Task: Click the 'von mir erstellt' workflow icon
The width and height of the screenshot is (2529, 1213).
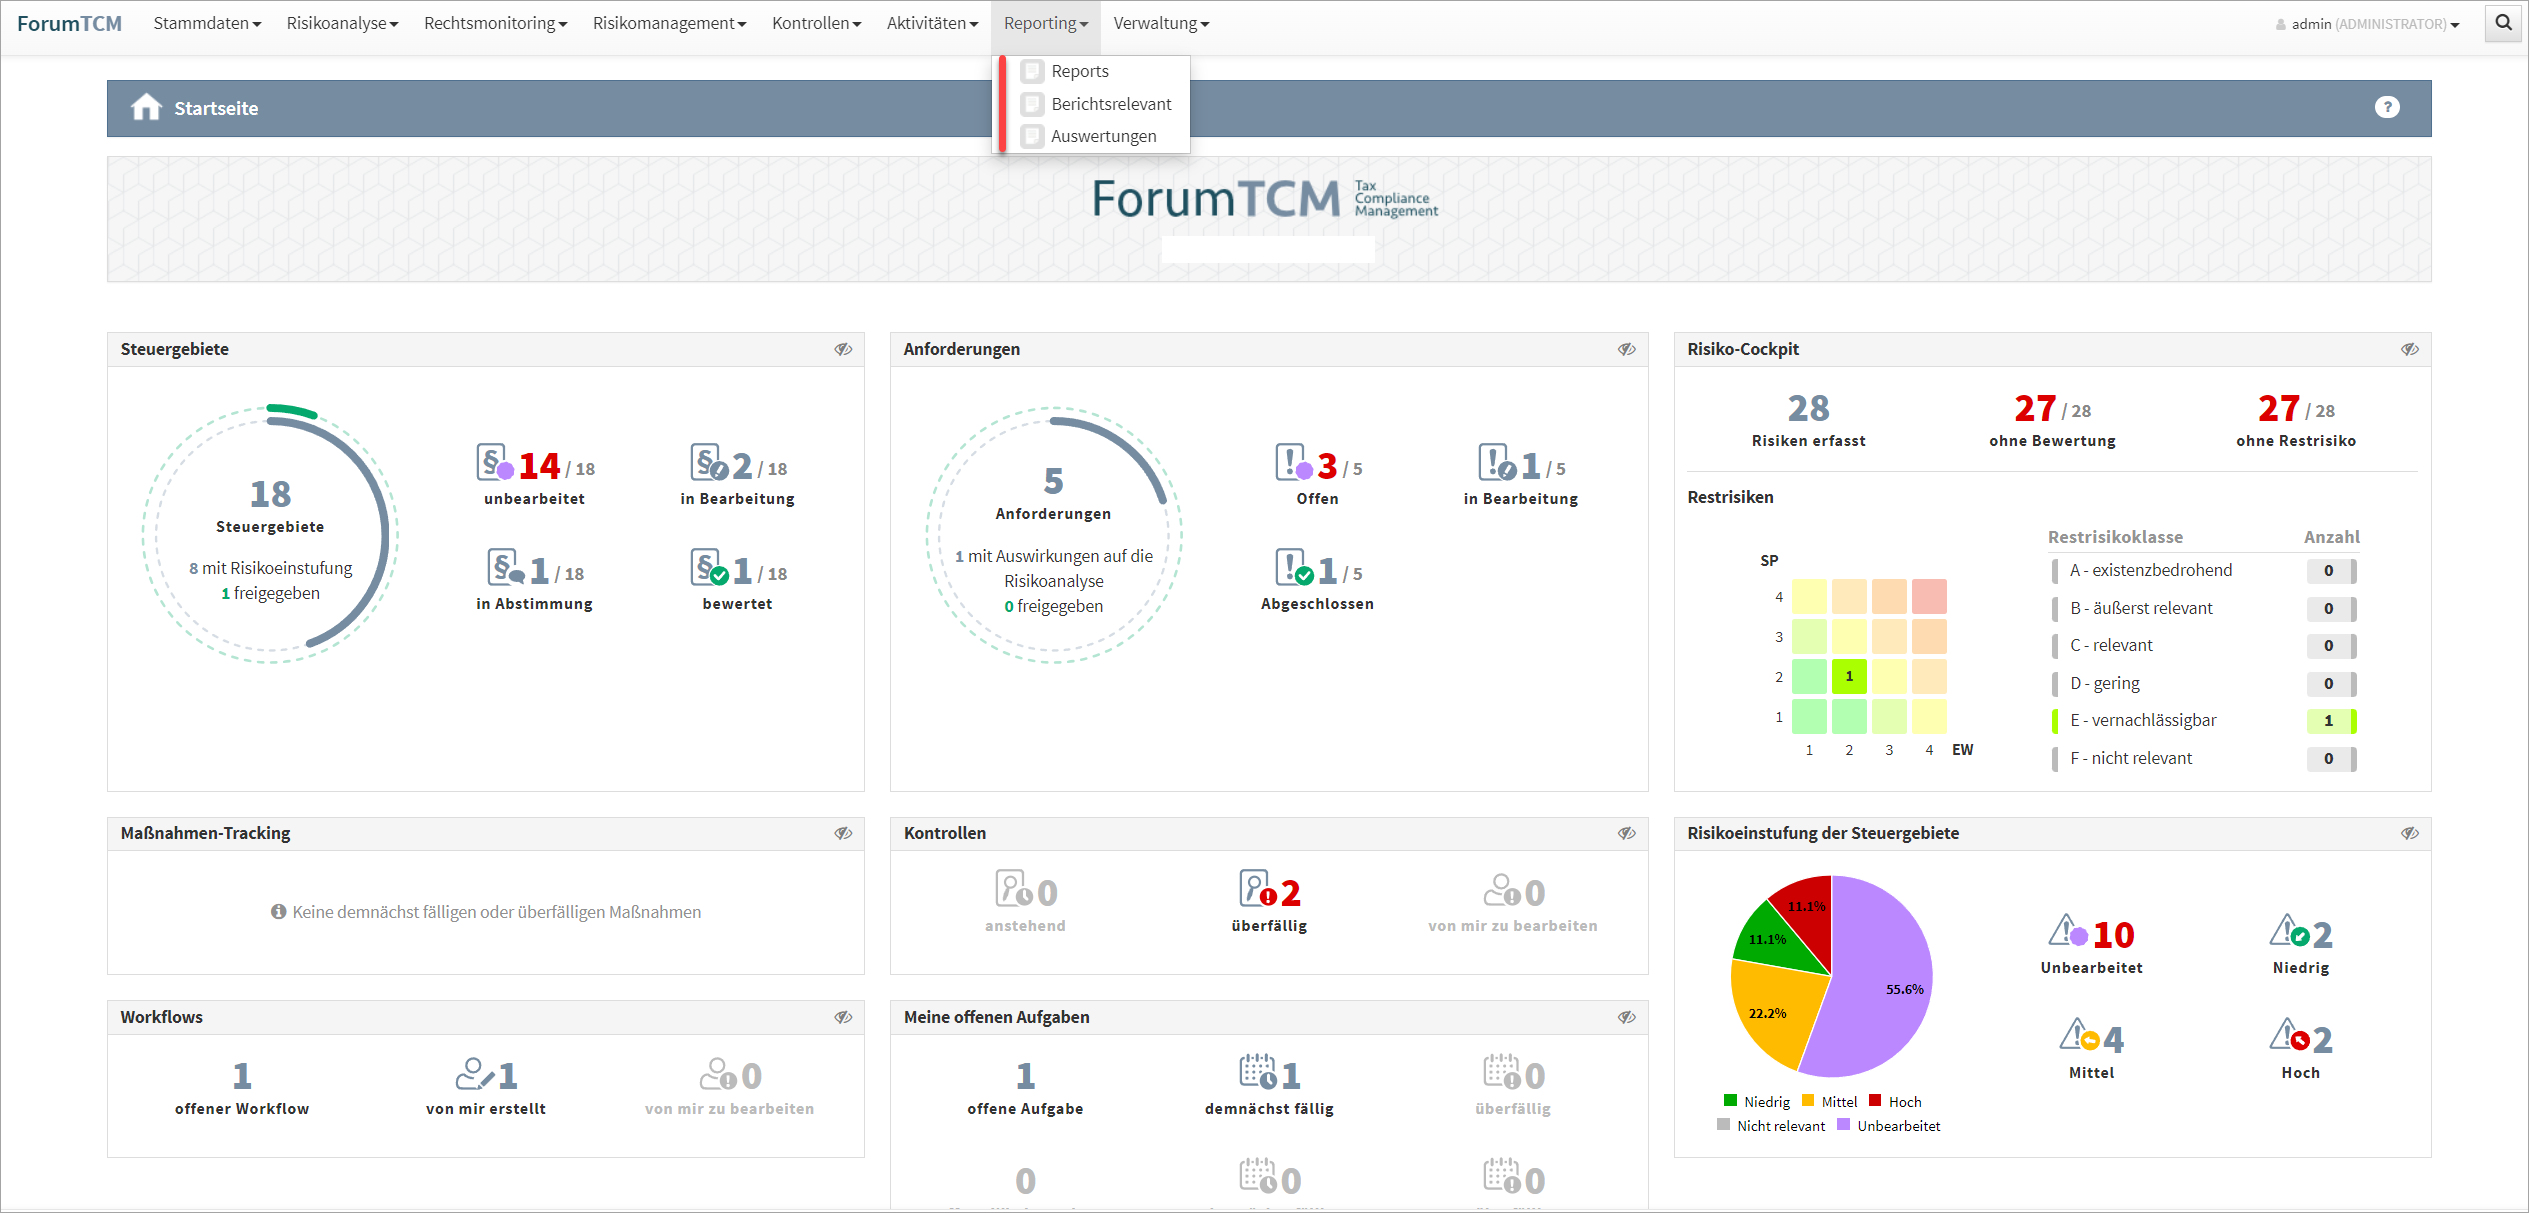Action: click(x=474, y=1075)
